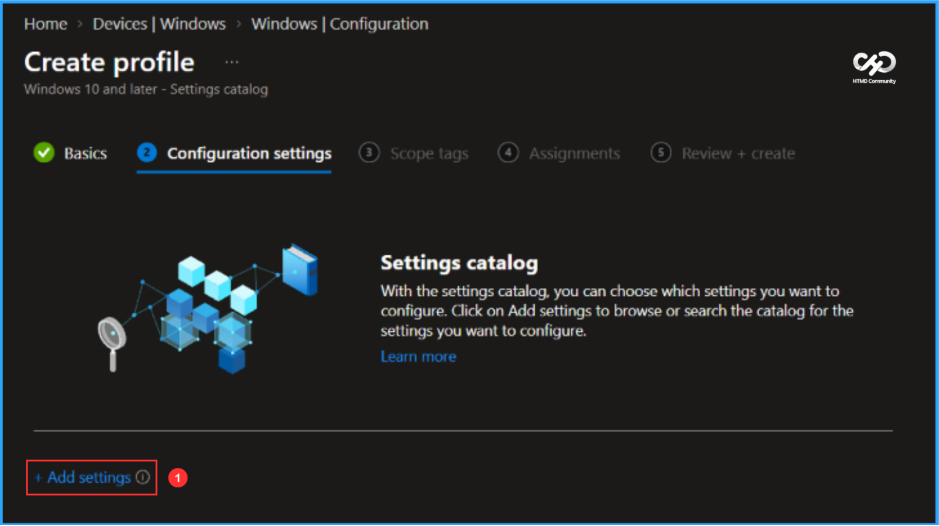Open Windows | Configuration breadcrumb
Image resolution: width=939 pixels, height=526 pixels.
coord(340,24)
